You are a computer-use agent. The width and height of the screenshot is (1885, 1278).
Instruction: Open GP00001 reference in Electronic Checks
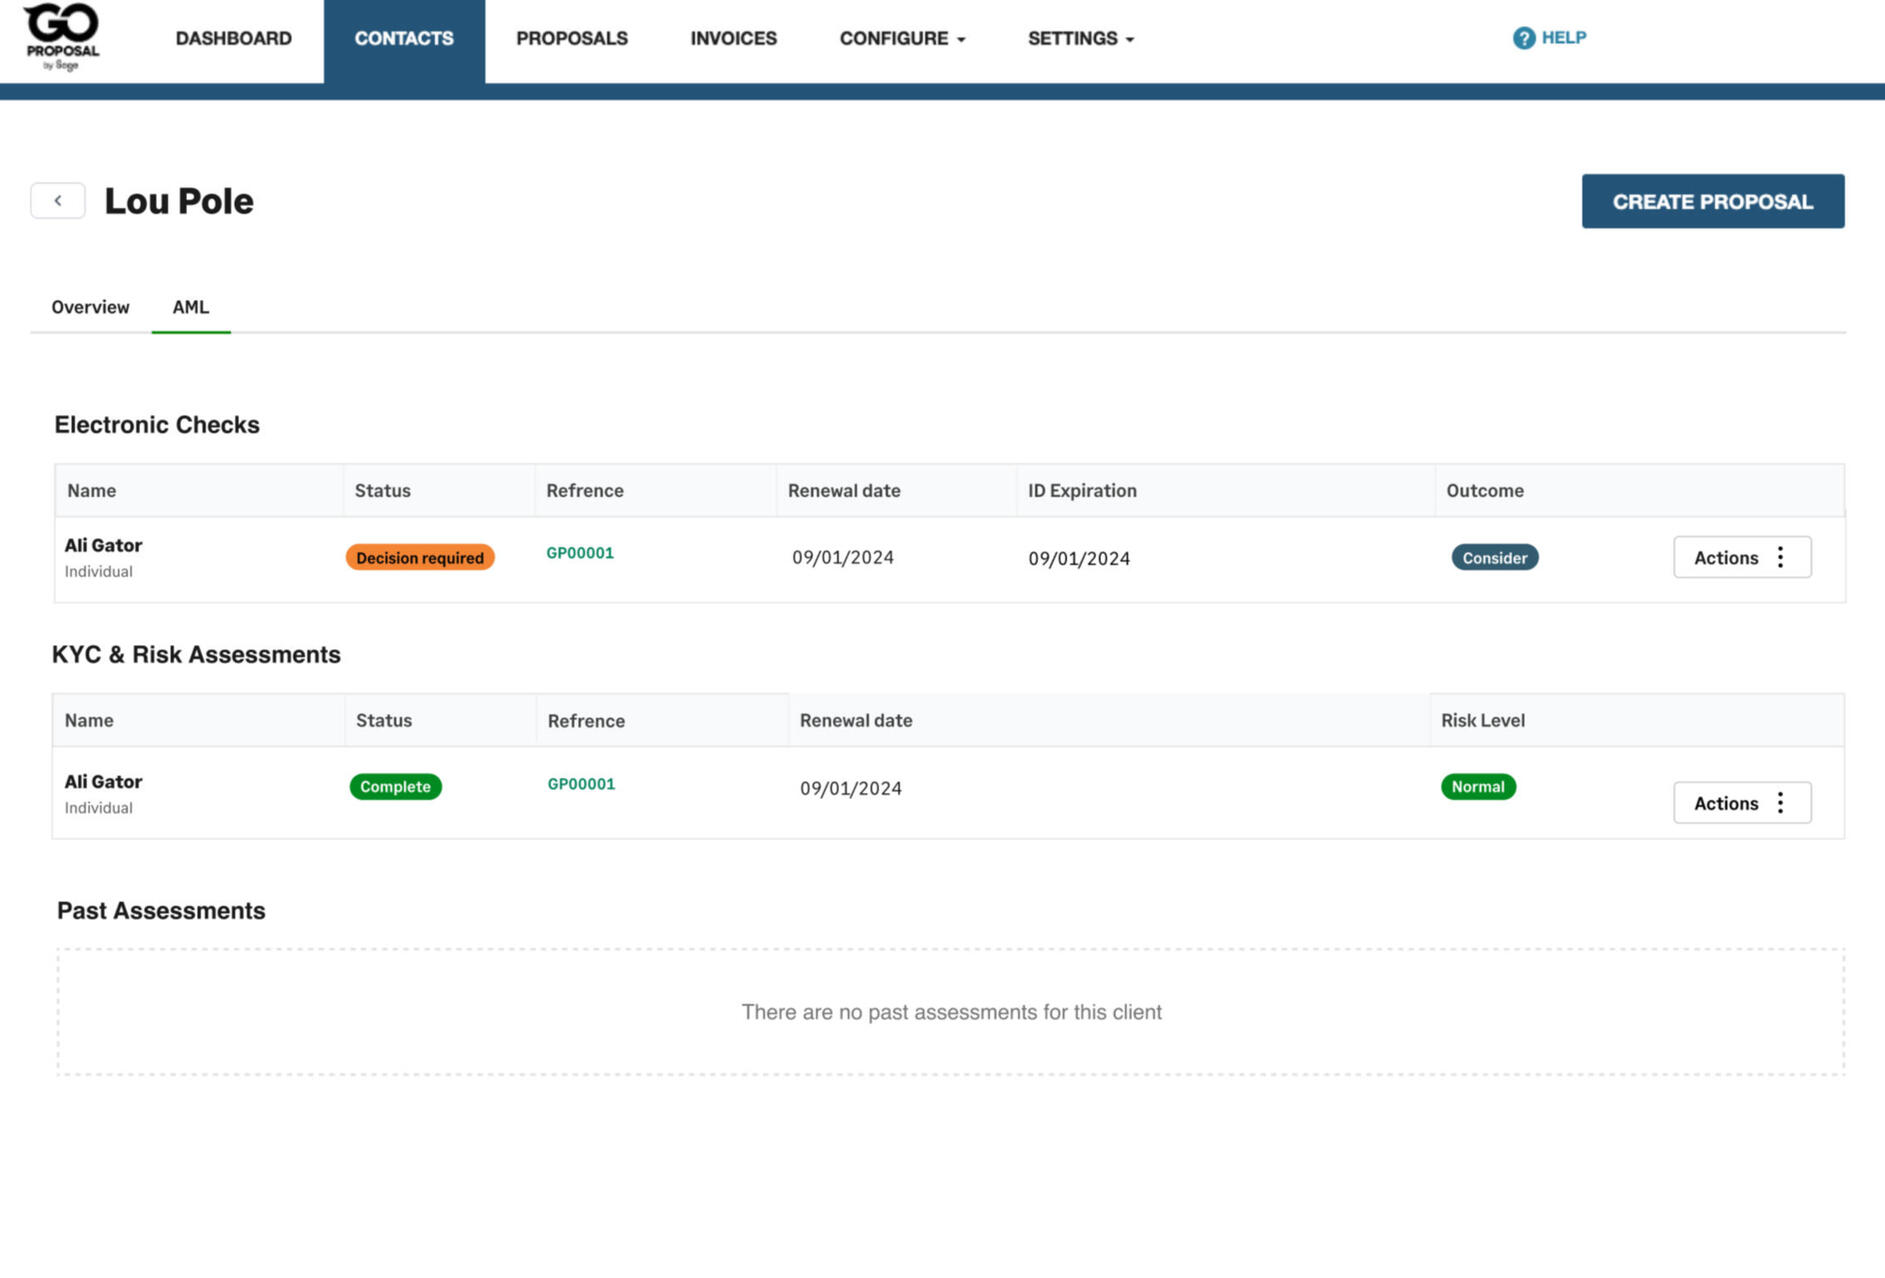(x=580, y=553)
